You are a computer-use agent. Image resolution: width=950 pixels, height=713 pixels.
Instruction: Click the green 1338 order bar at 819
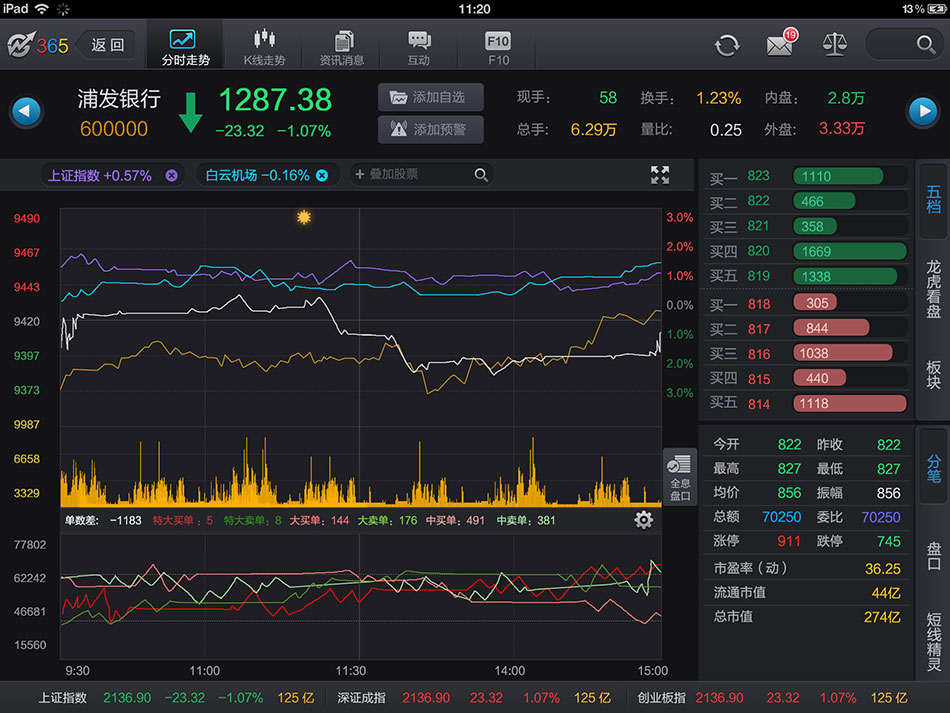click(845, 277)
